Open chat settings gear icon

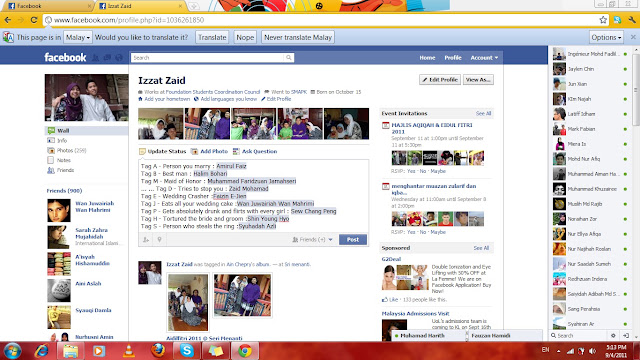(613, 336)
